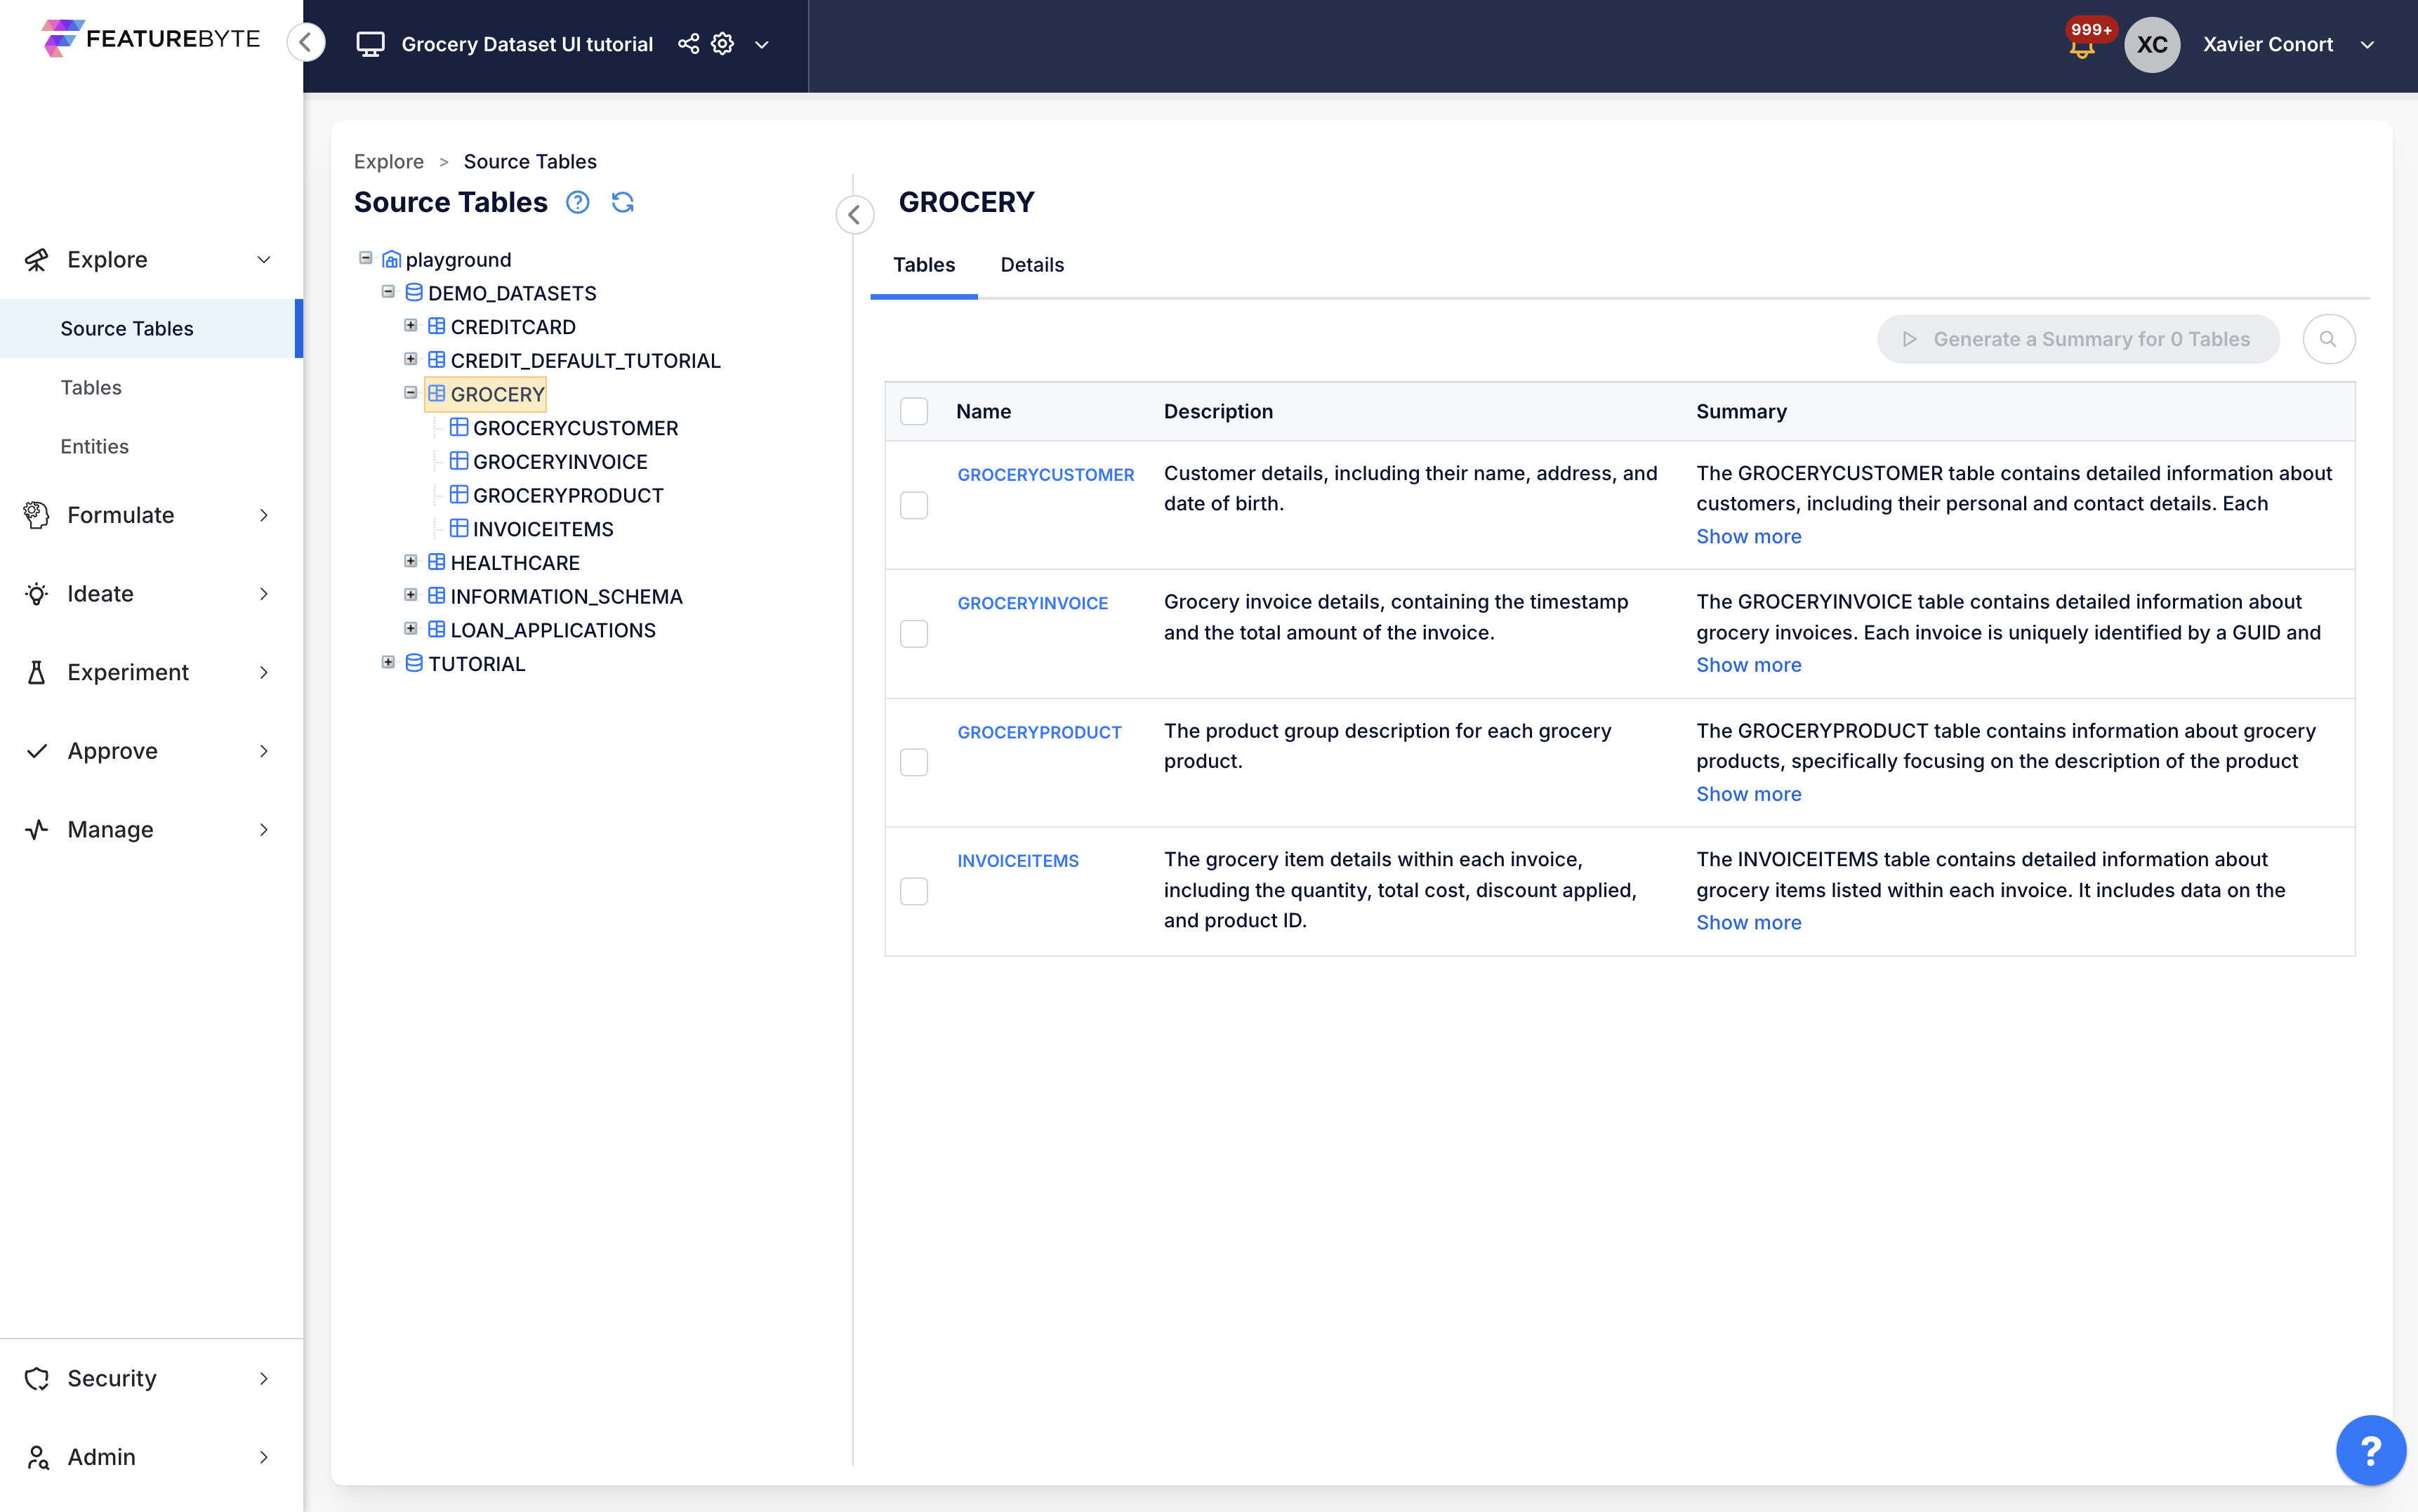Click the Formulate head icon
Screen dimensions: 2418x1512
37,515
